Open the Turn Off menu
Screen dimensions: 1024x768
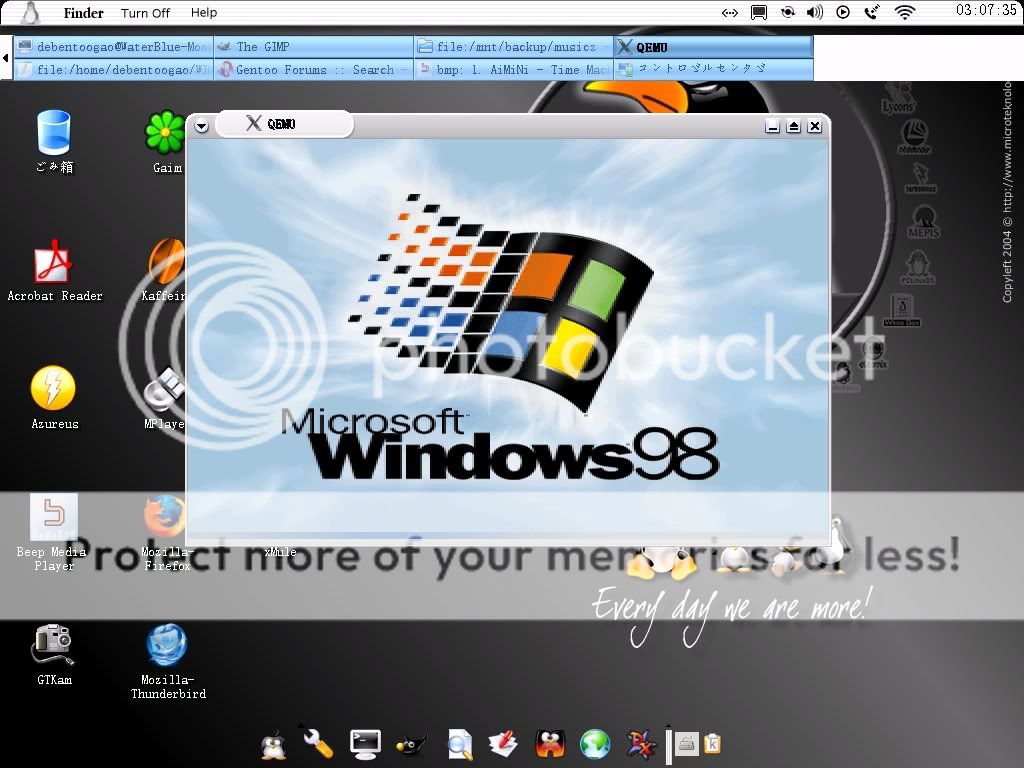coord(145,13)
